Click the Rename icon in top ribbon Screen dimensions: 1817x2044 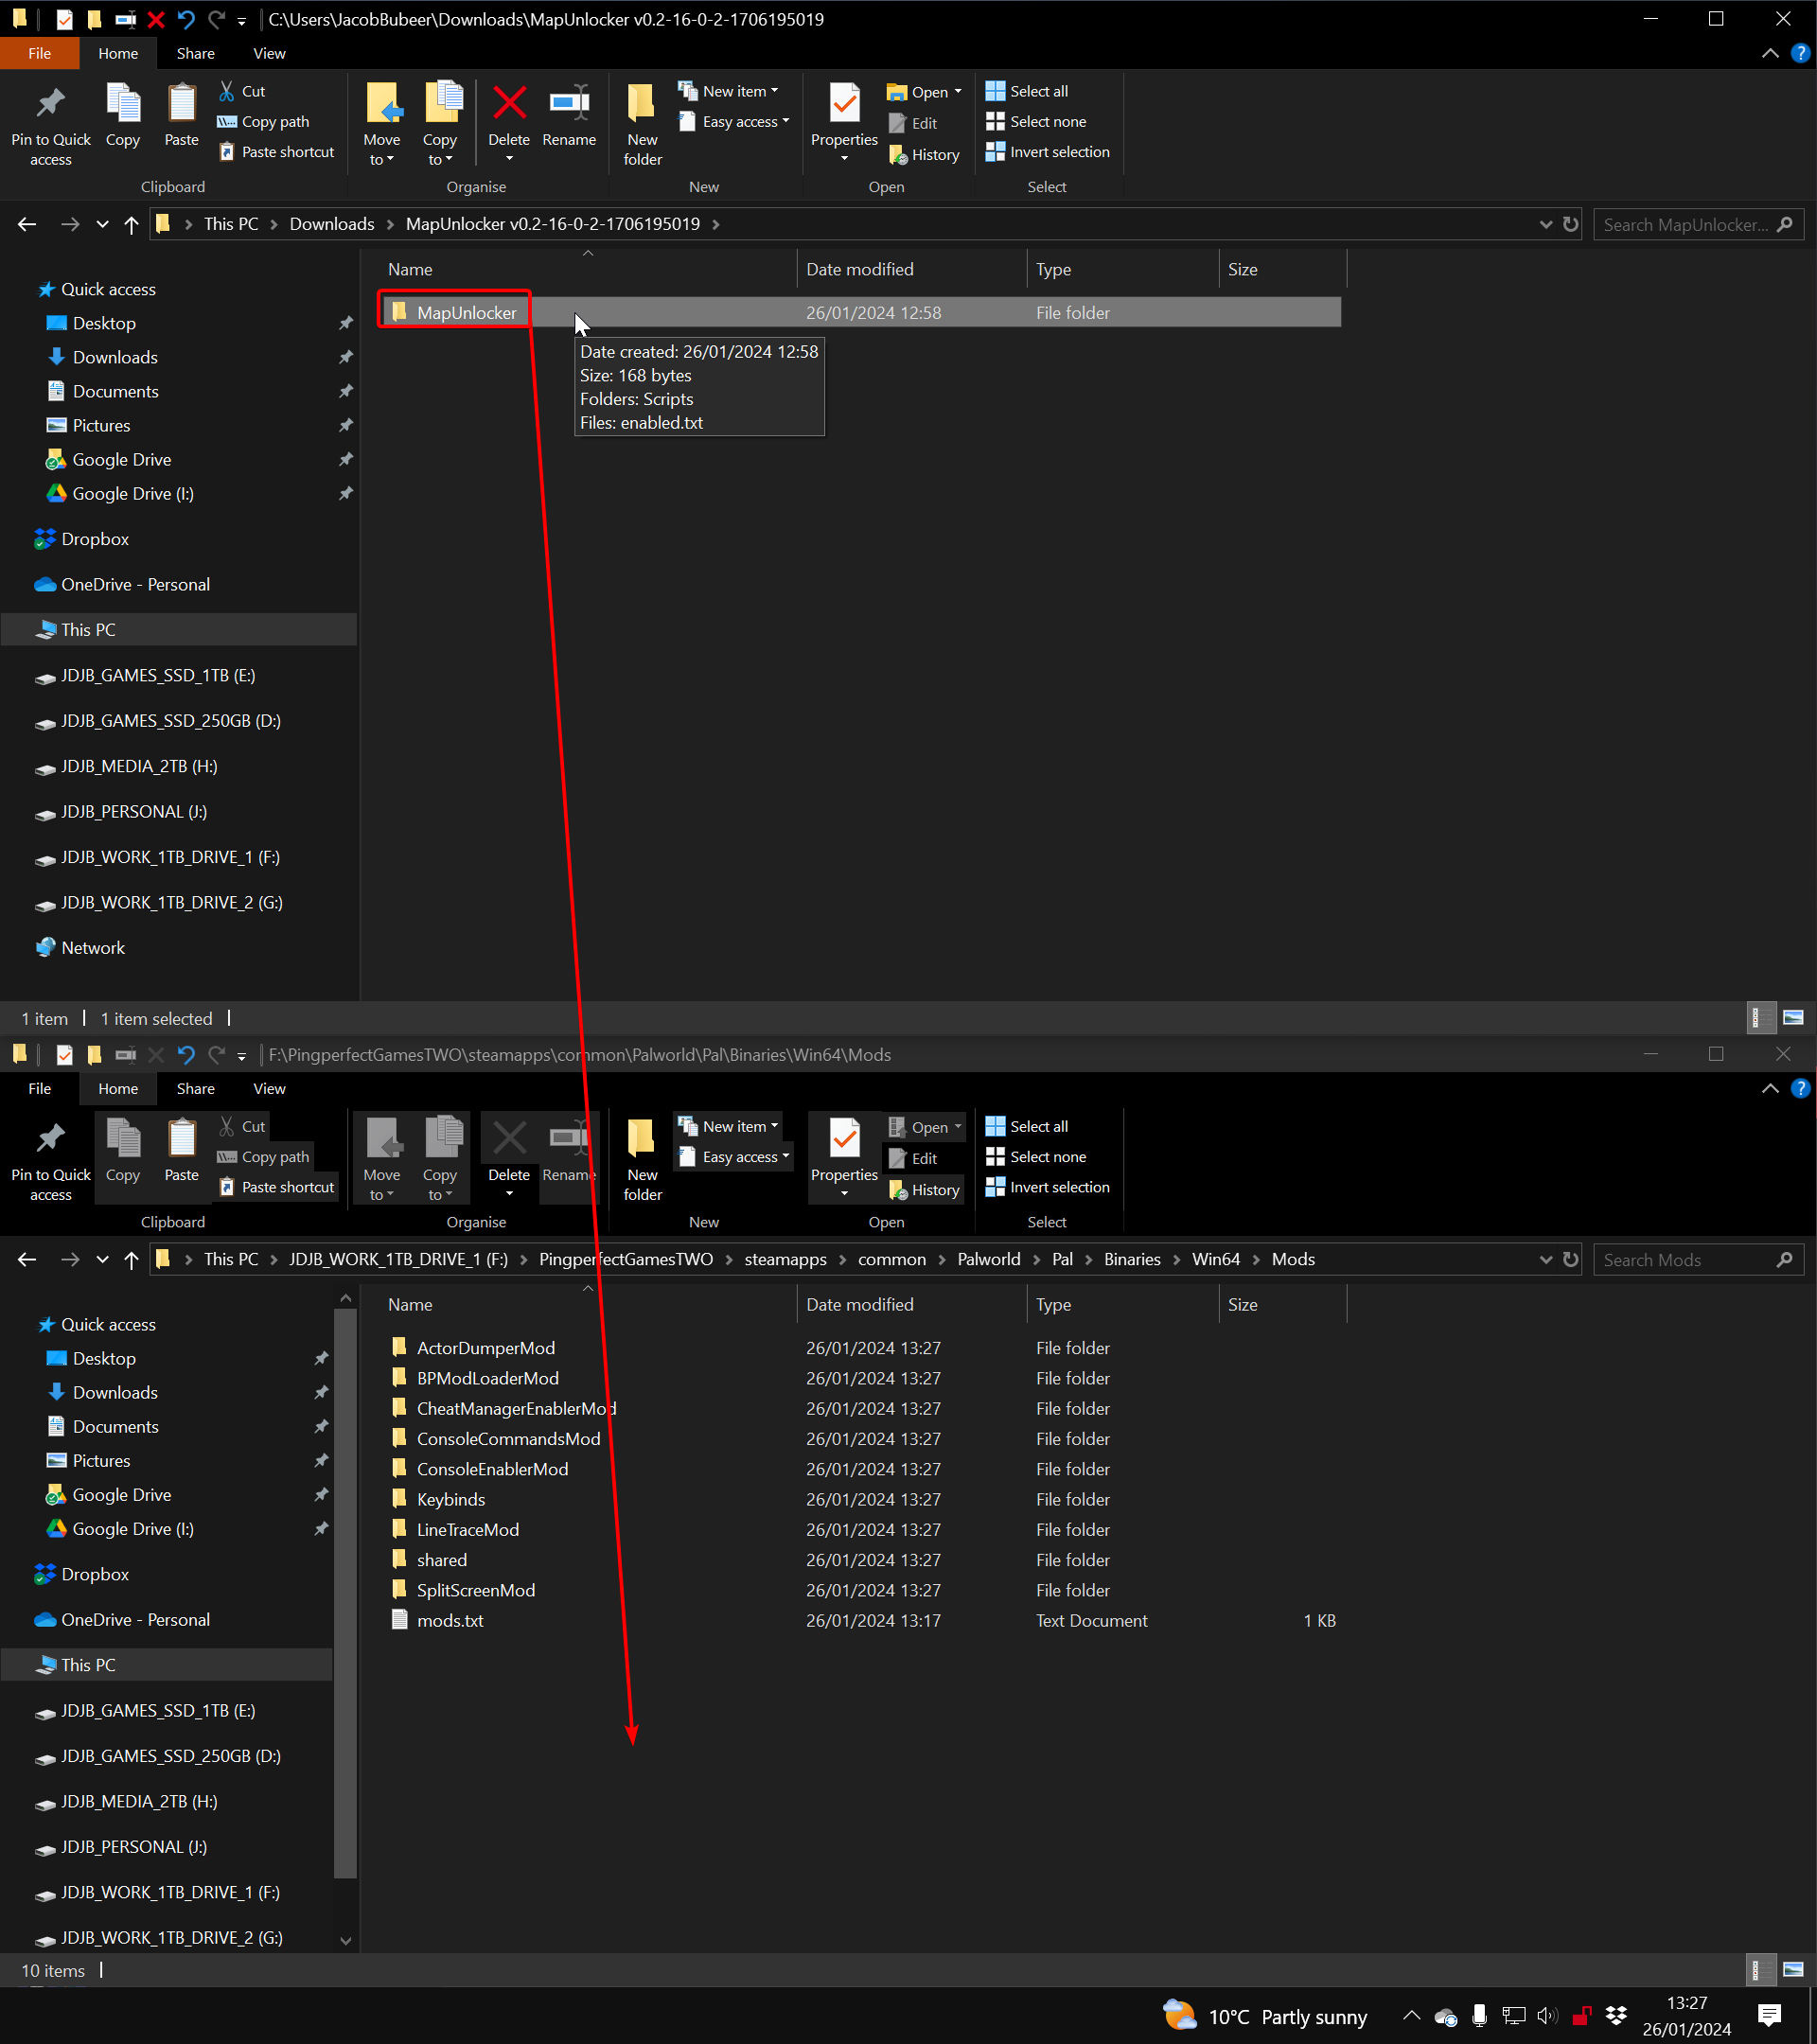click(569, 104)
